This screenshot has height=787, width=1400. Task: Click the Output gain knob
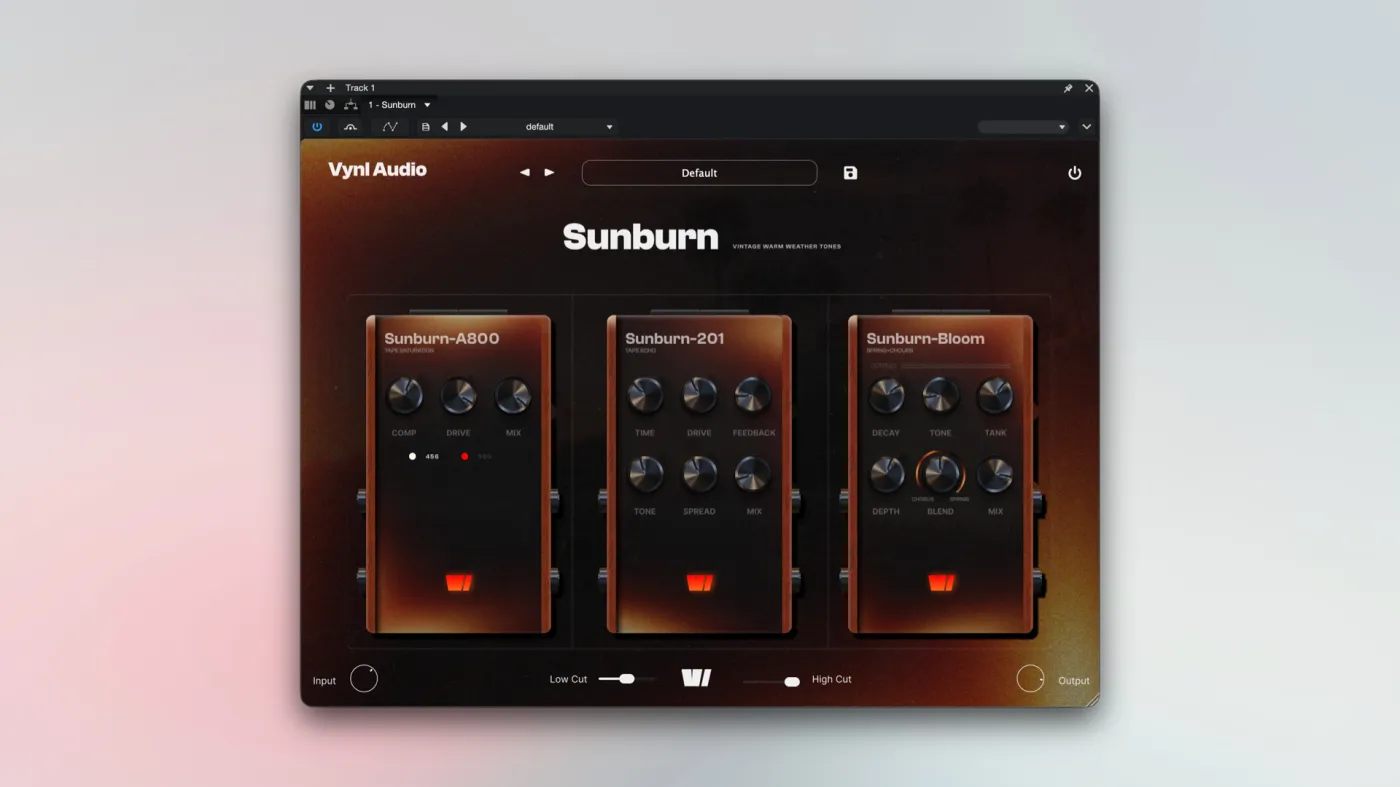click(1030, 679)
